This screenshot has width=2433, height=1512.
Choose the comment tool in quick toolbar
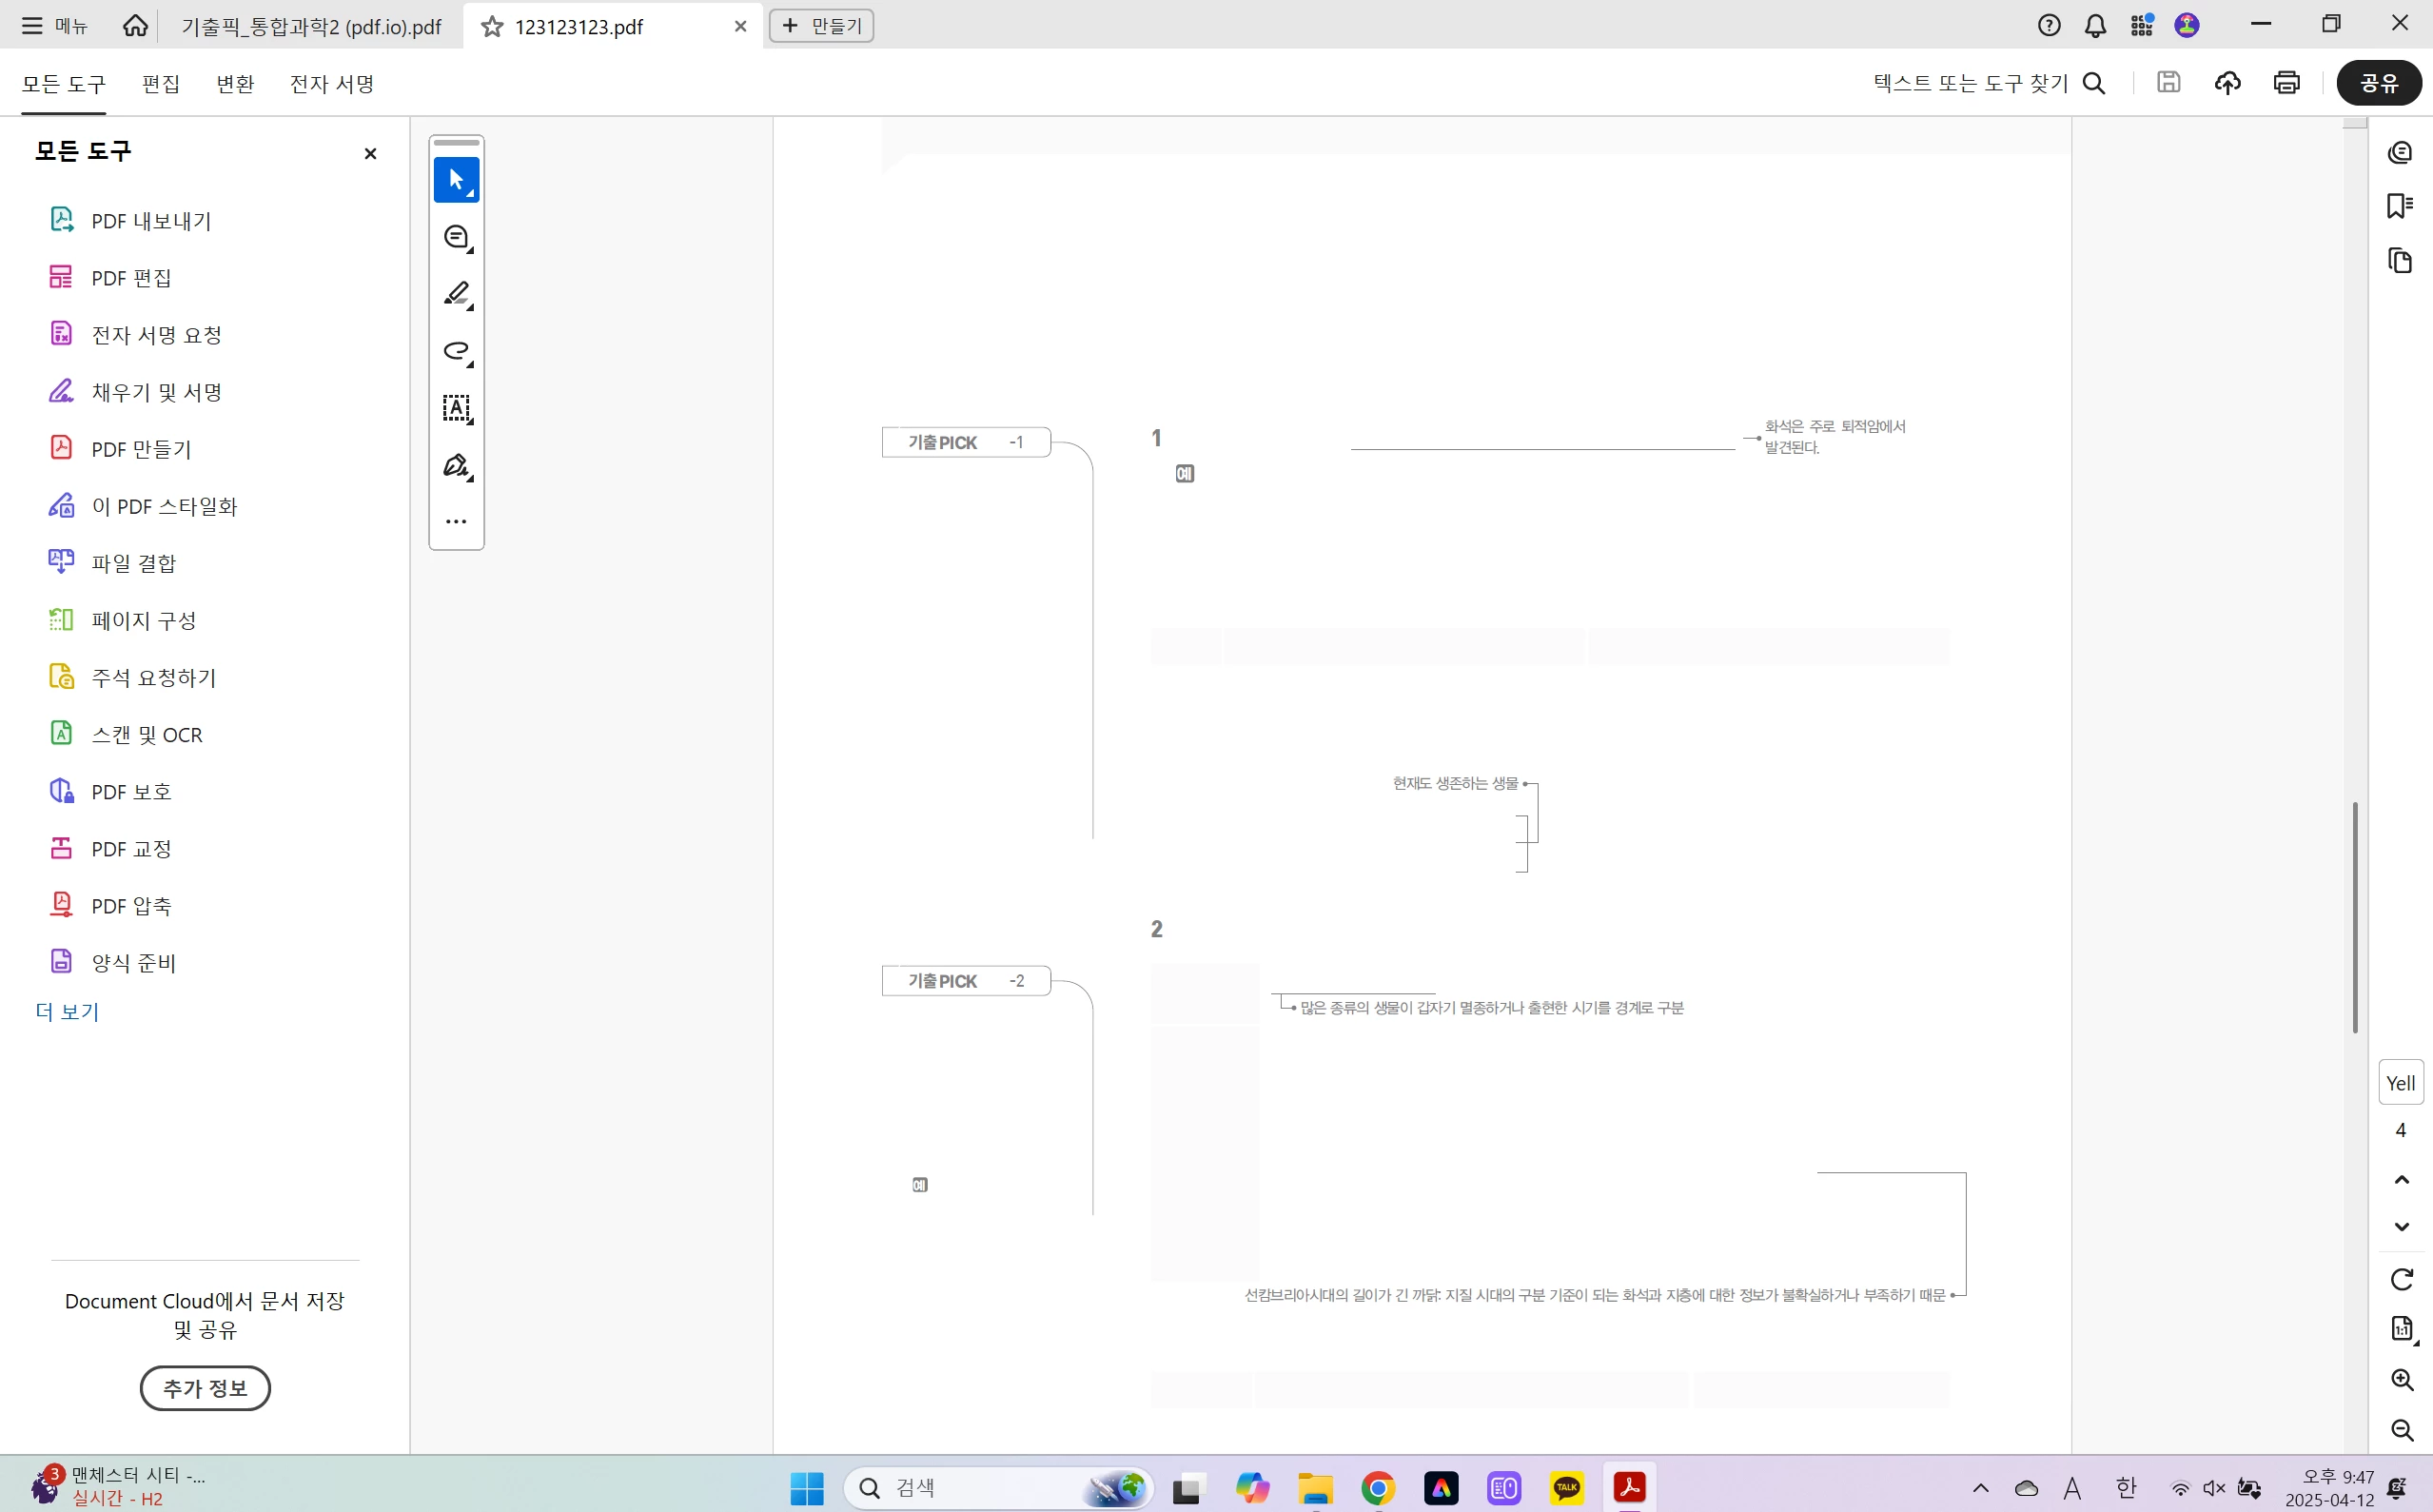pyautogui.click(x=456, y=237)
